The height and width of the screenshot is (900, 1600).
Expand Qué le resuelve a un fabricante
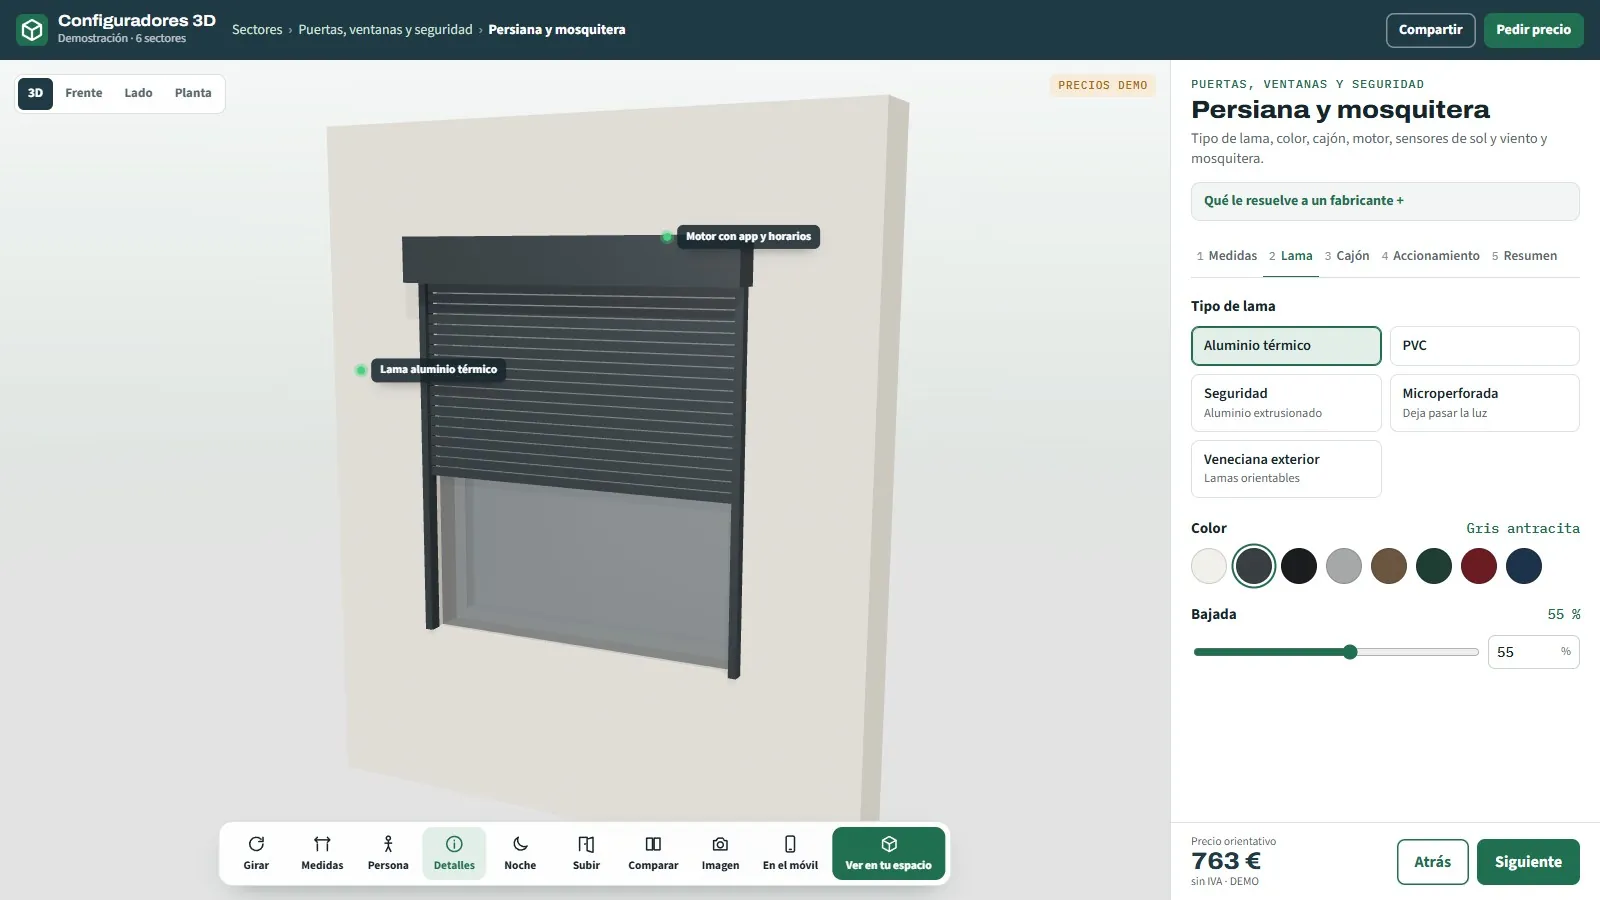(x=1385, y=201)
